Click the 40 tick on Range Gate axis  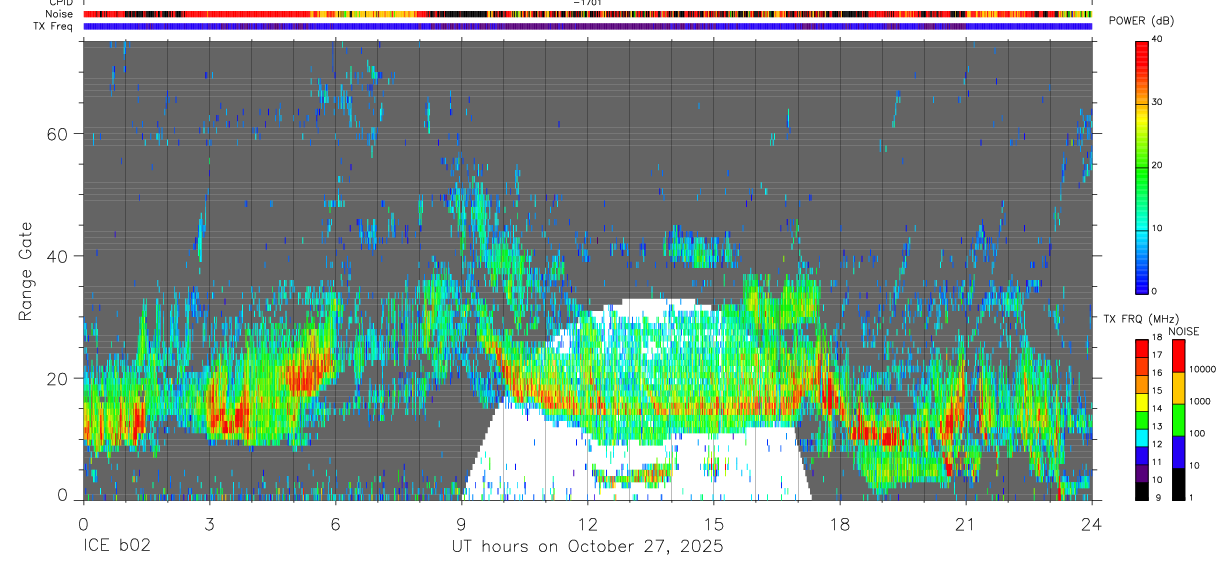[x=57, y=256]
